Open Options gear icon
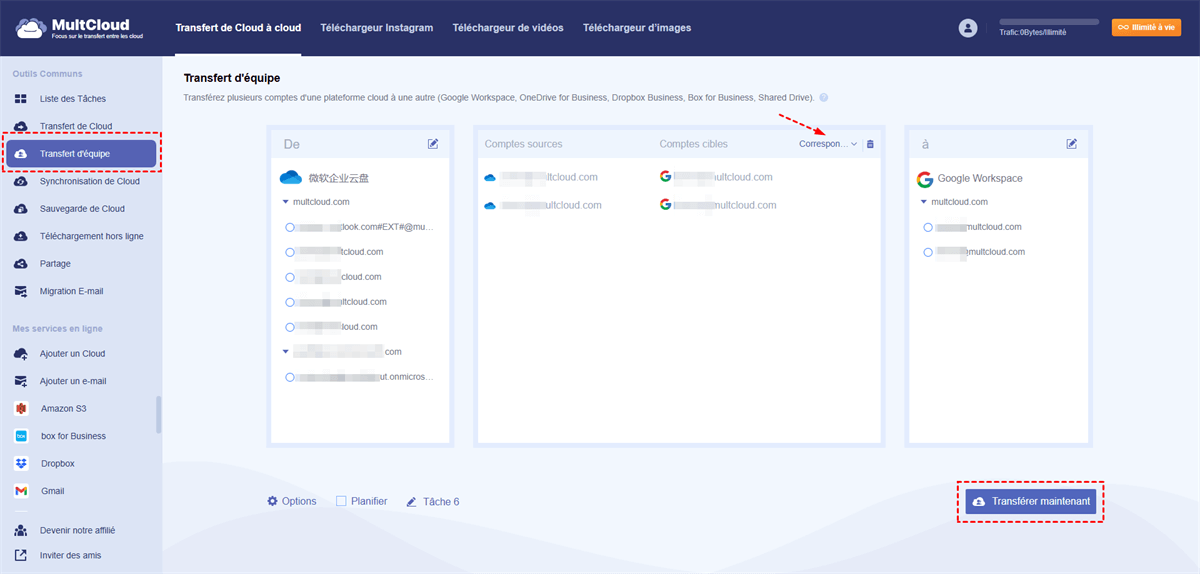The image size is (1200, 574). pyautogui.click(x=272, y=501)
